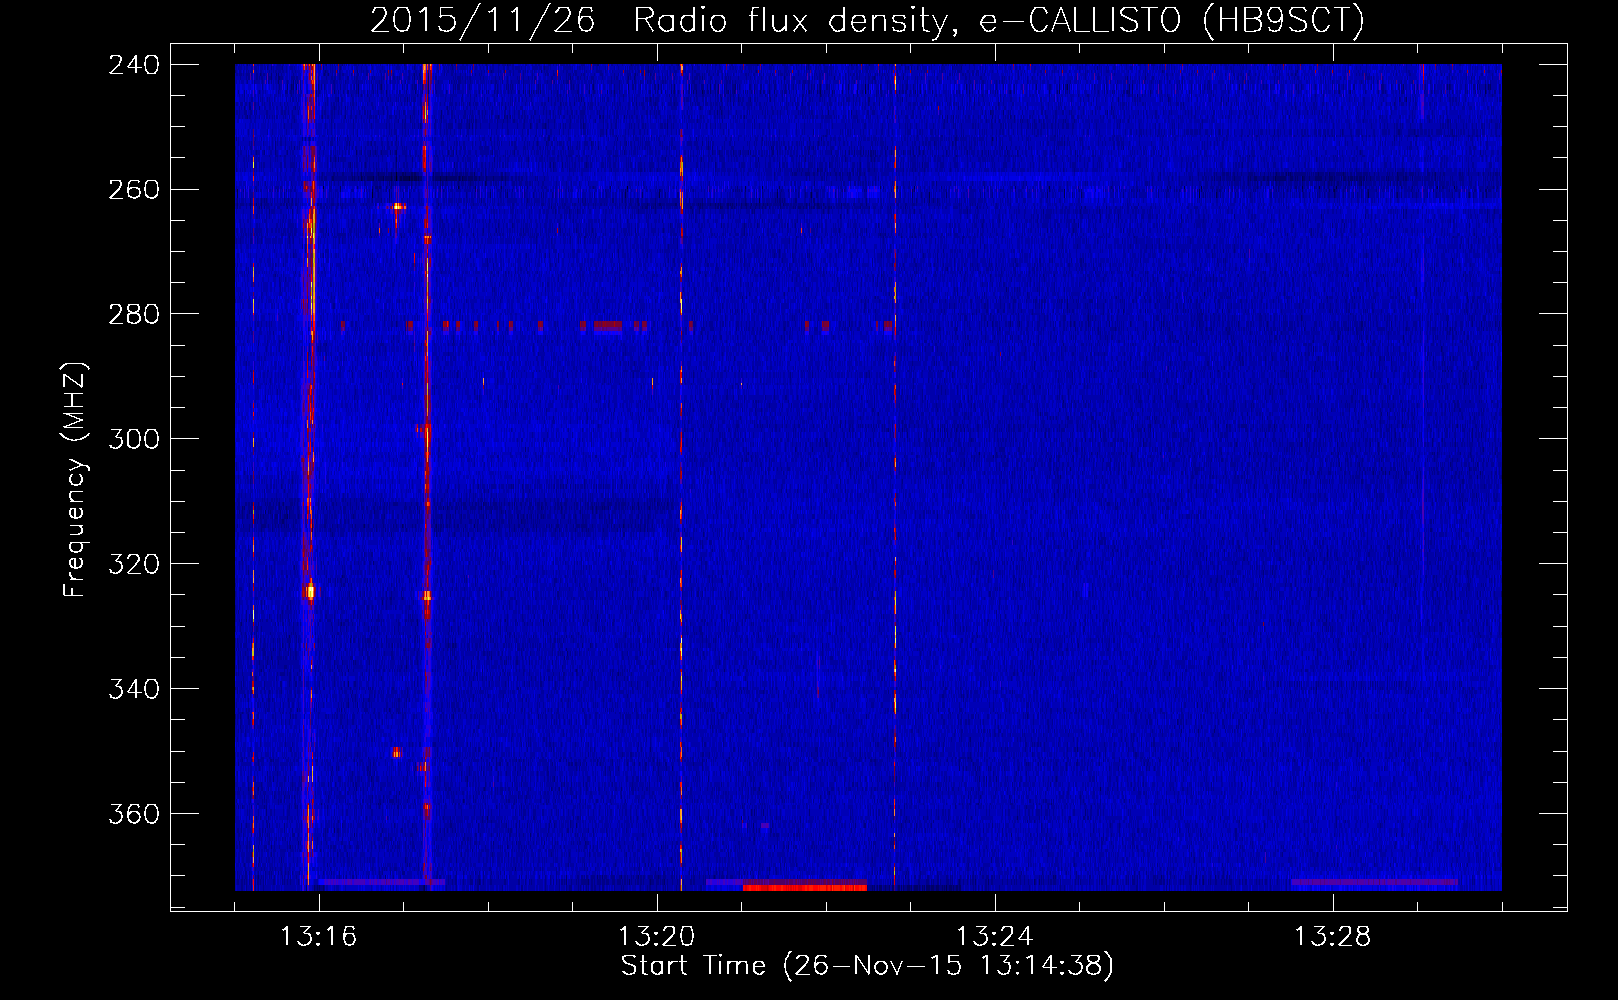Select the 340 frequency tick label
This screenshot has width=1618, height=1000.
click(x=134, y=690)
